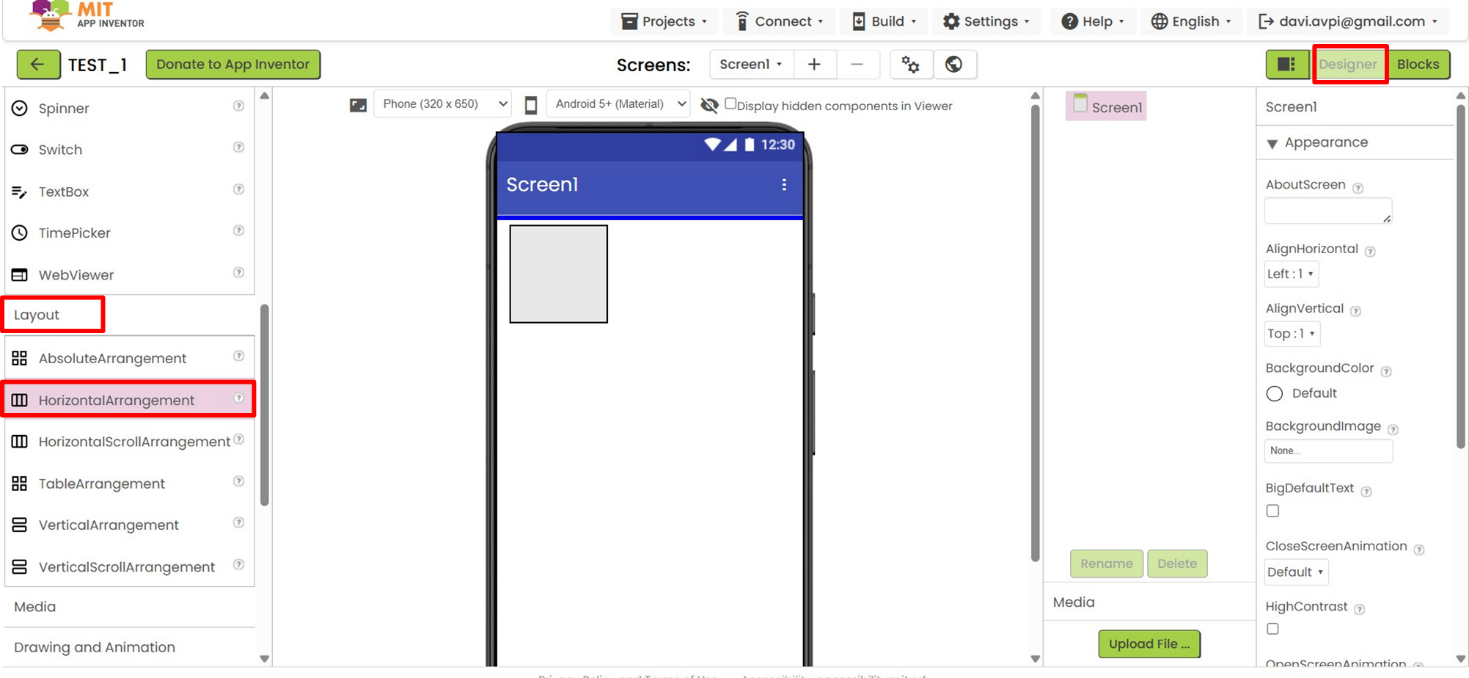Click the phone device icon before the Android theme dropdown
Image resolution: width=1469 pixels, height=678 pixels.
pyautogui.click(x=531, y=104)
